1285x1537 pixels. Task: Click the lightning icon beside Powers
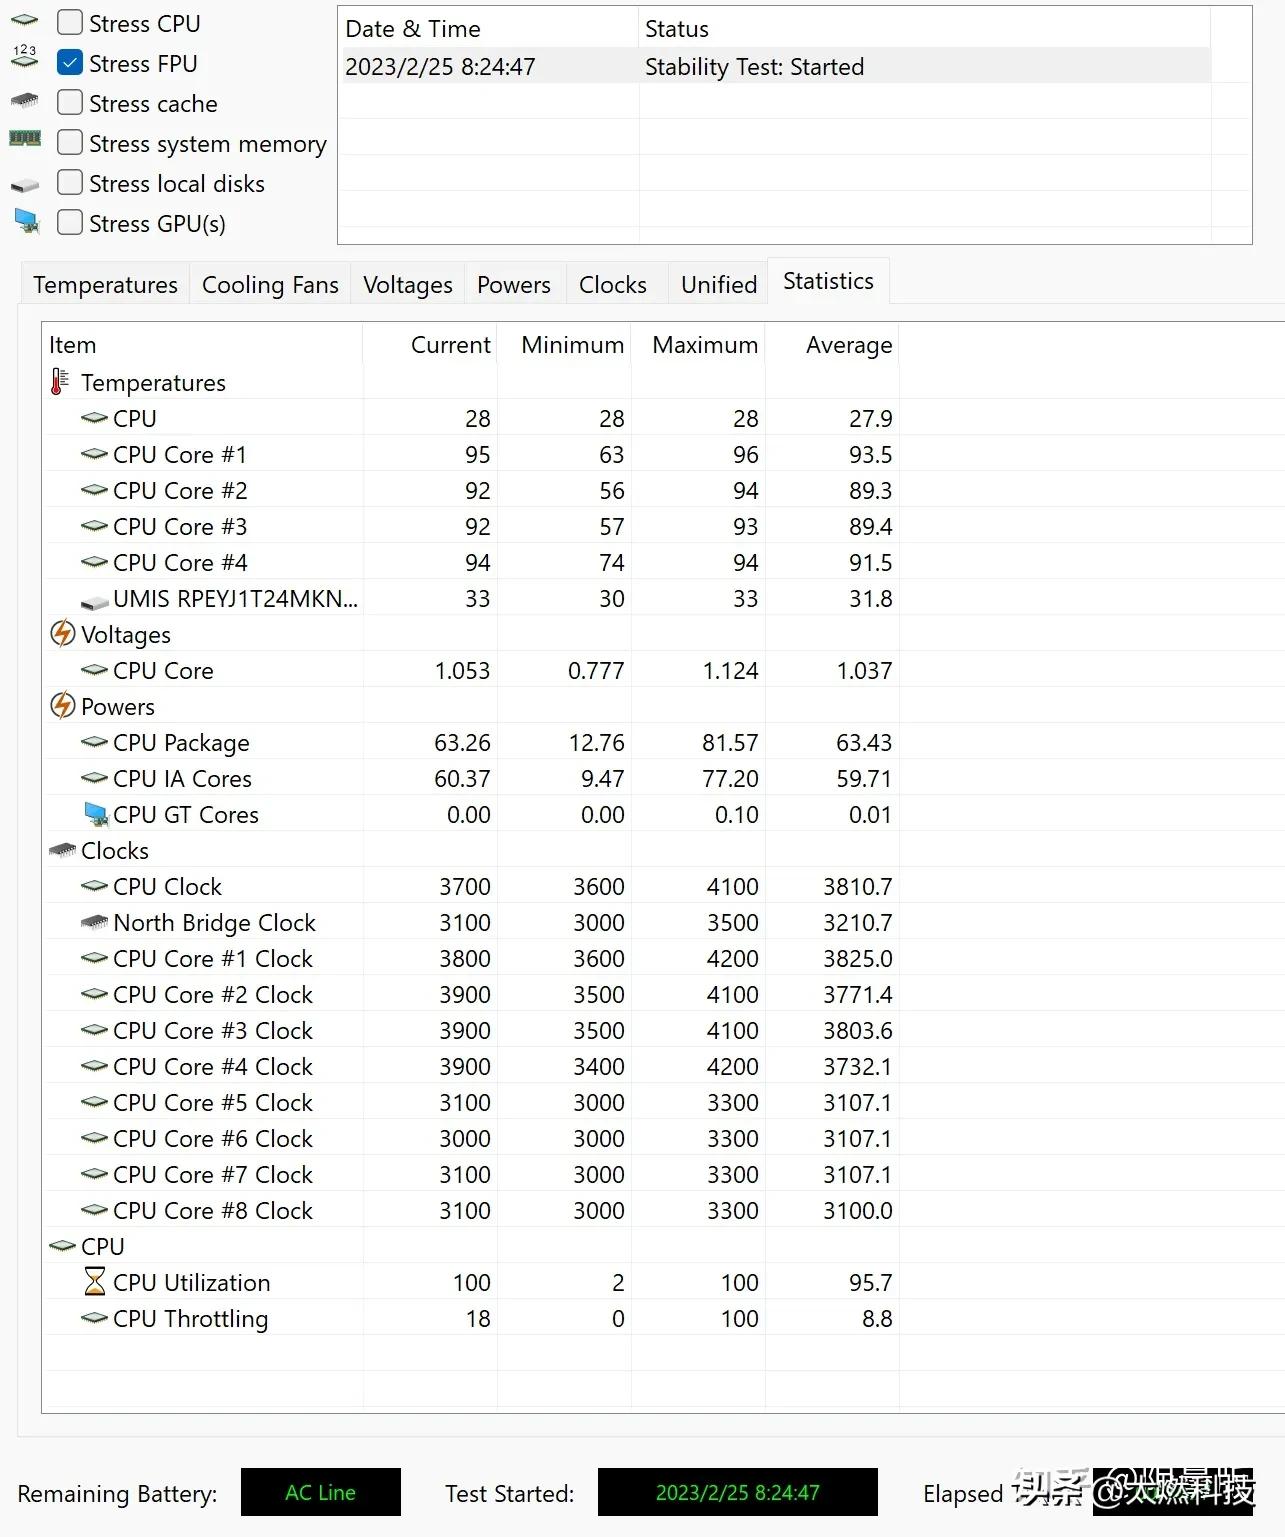[x=62, y=706]
